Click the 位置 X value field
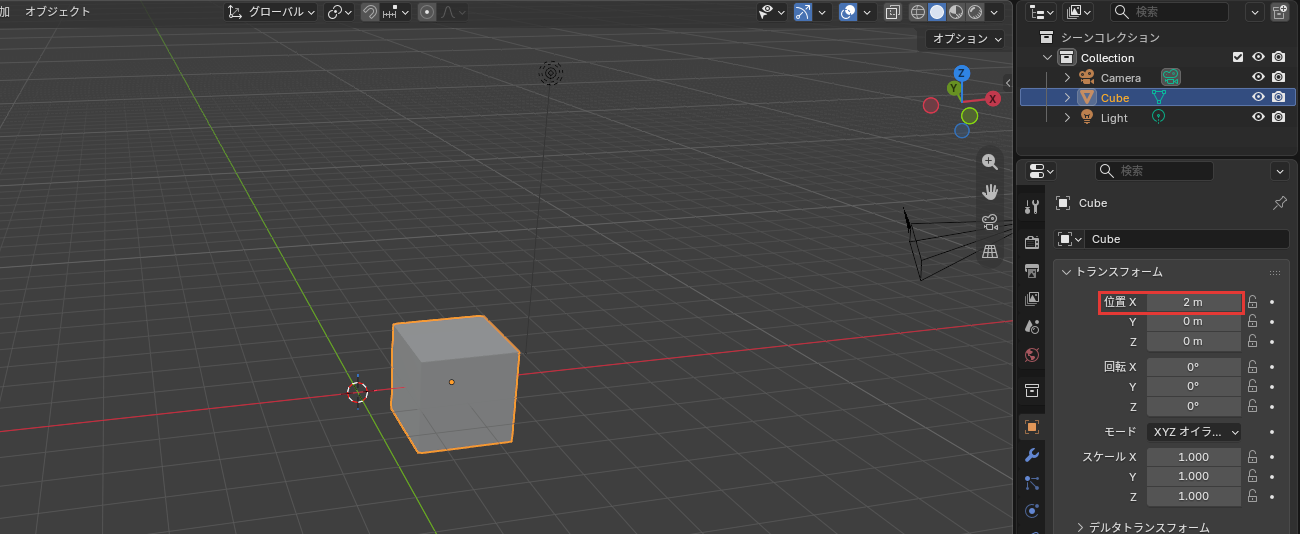Viewport: 1300px width, 534px height. [x=1193, y=302]
